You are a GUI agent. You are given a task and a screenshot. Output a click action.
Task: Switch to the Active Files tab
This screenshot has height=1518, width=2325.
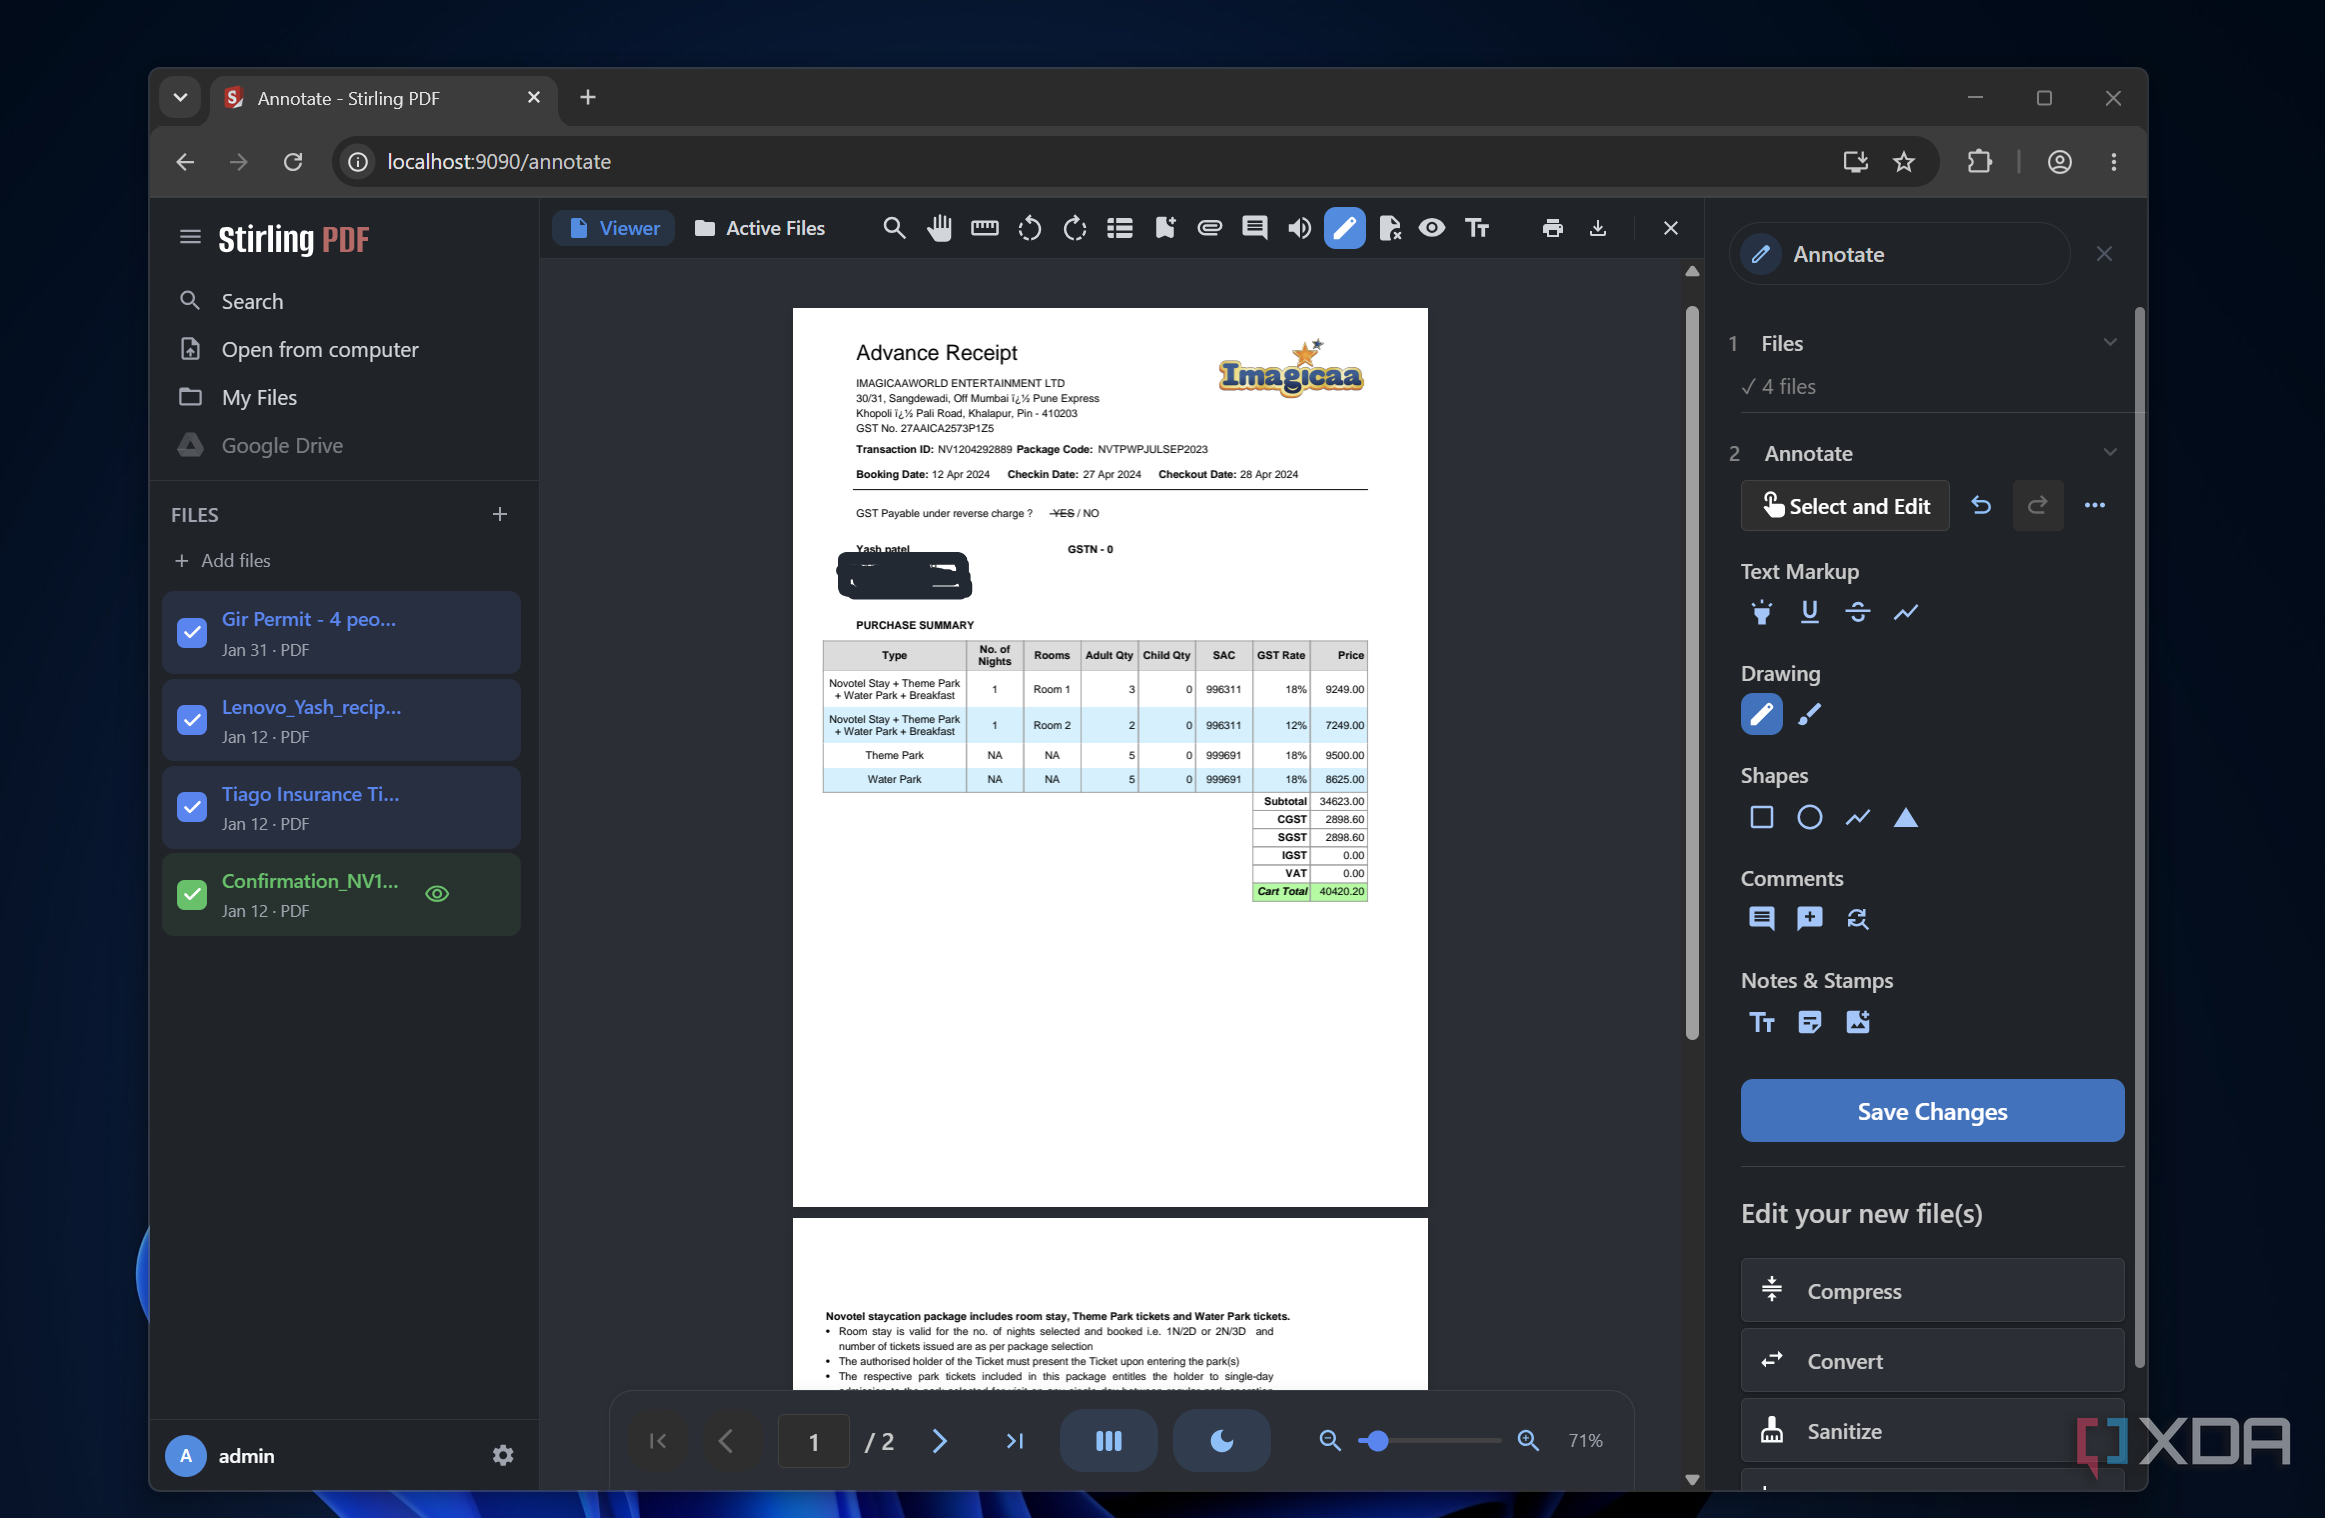760,228
